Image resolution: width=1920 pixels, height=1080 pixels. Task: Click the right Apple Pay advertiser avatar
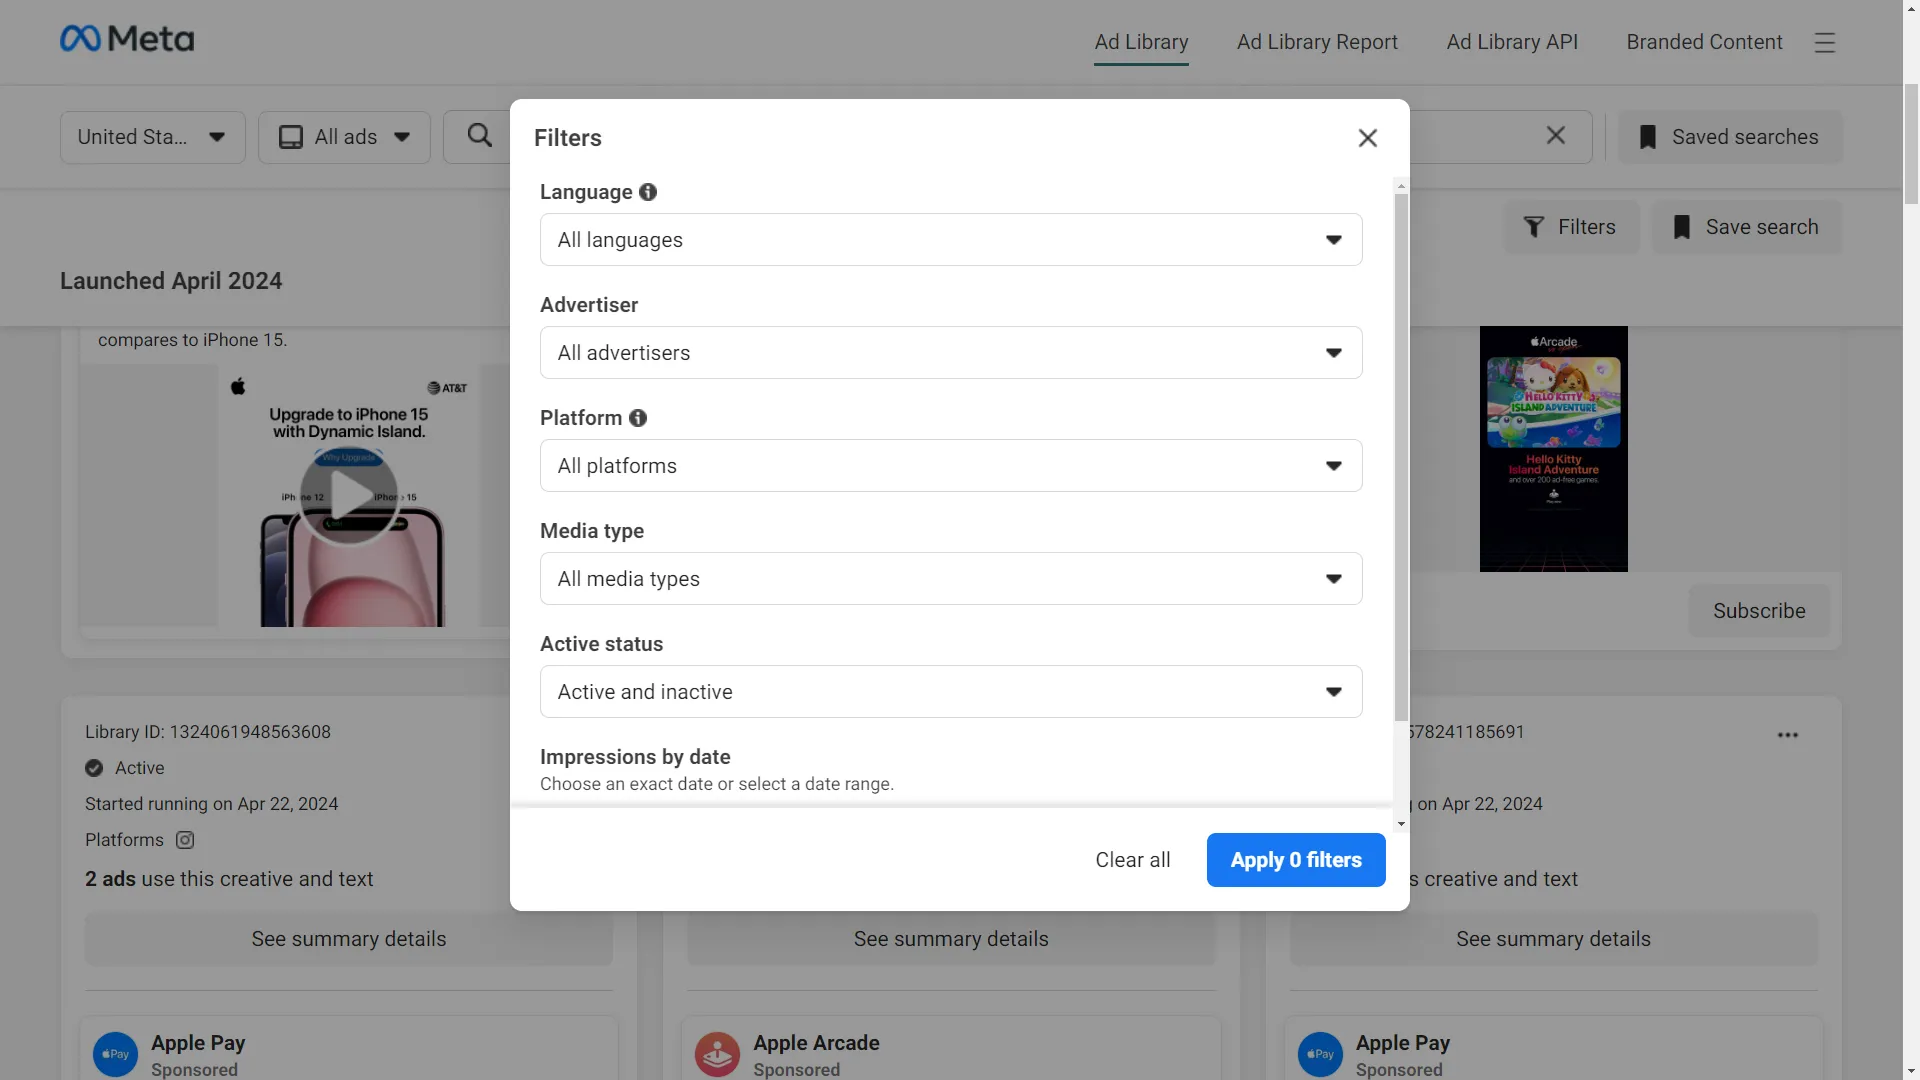[1320, 1054]
